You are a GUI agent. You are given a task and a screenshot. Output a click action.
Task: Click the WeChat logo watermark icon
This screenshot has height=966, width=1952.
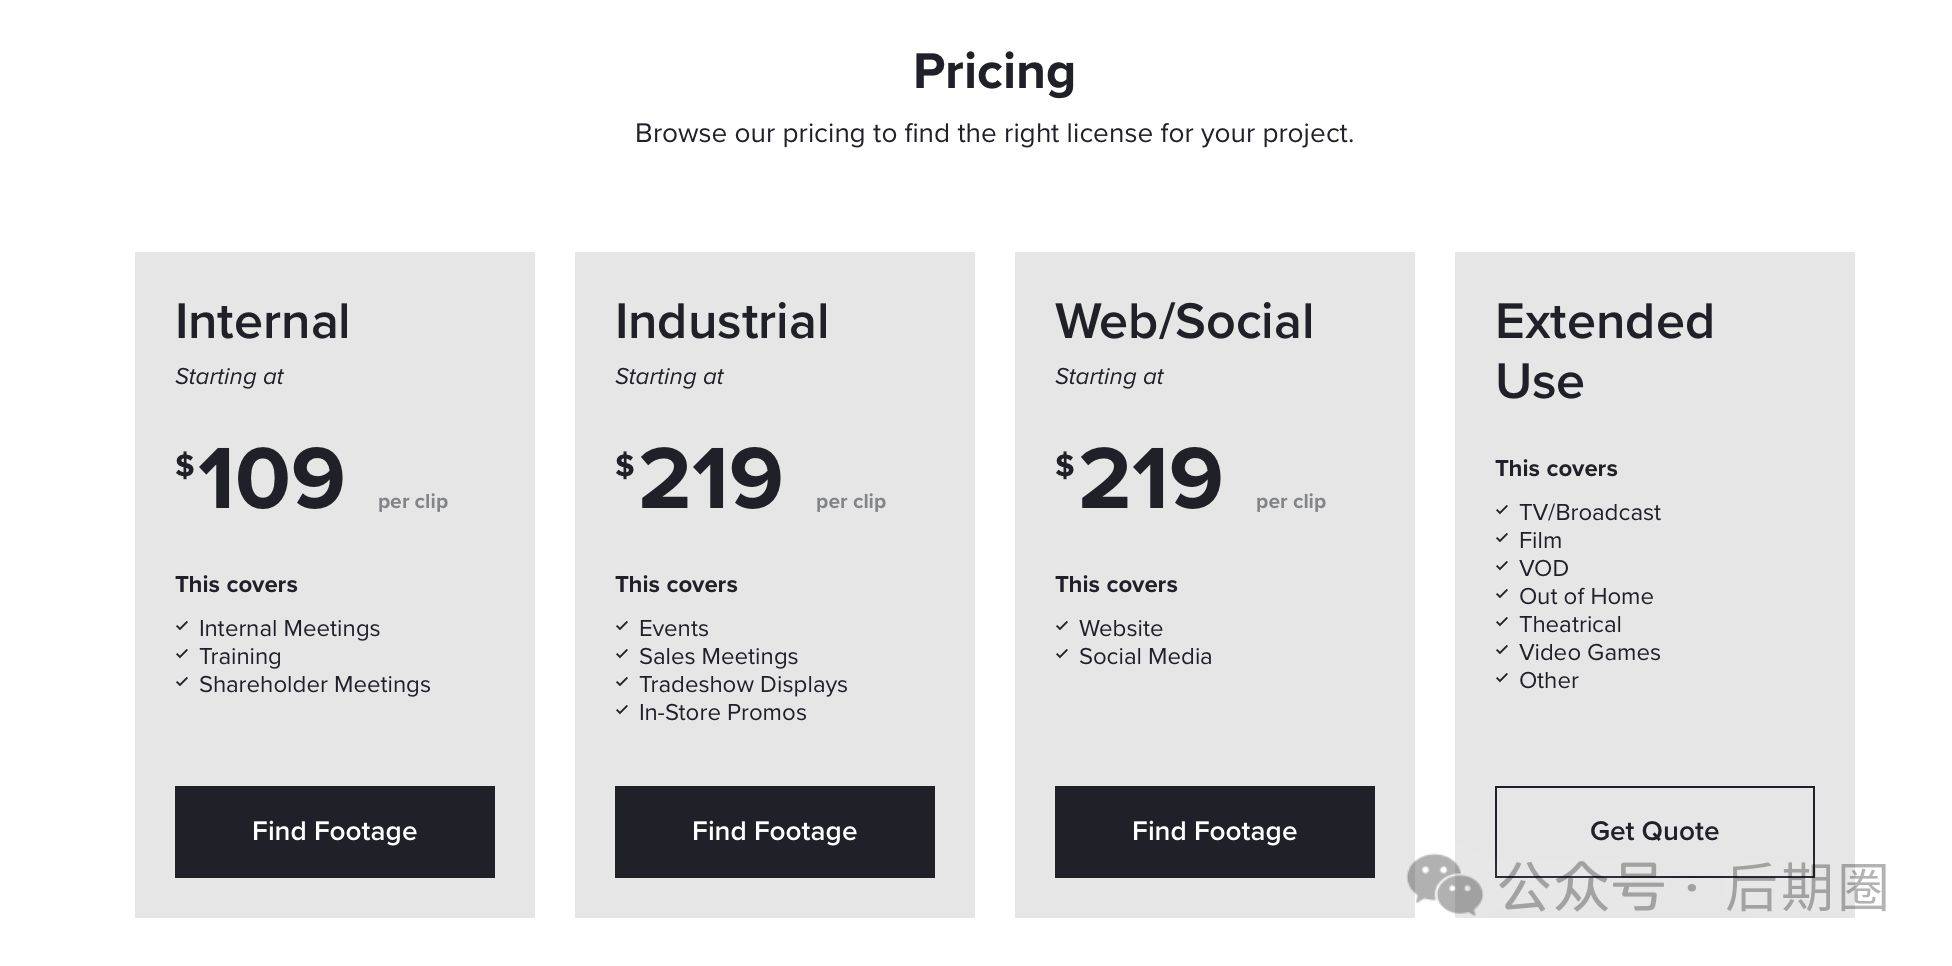point(1445,884)
